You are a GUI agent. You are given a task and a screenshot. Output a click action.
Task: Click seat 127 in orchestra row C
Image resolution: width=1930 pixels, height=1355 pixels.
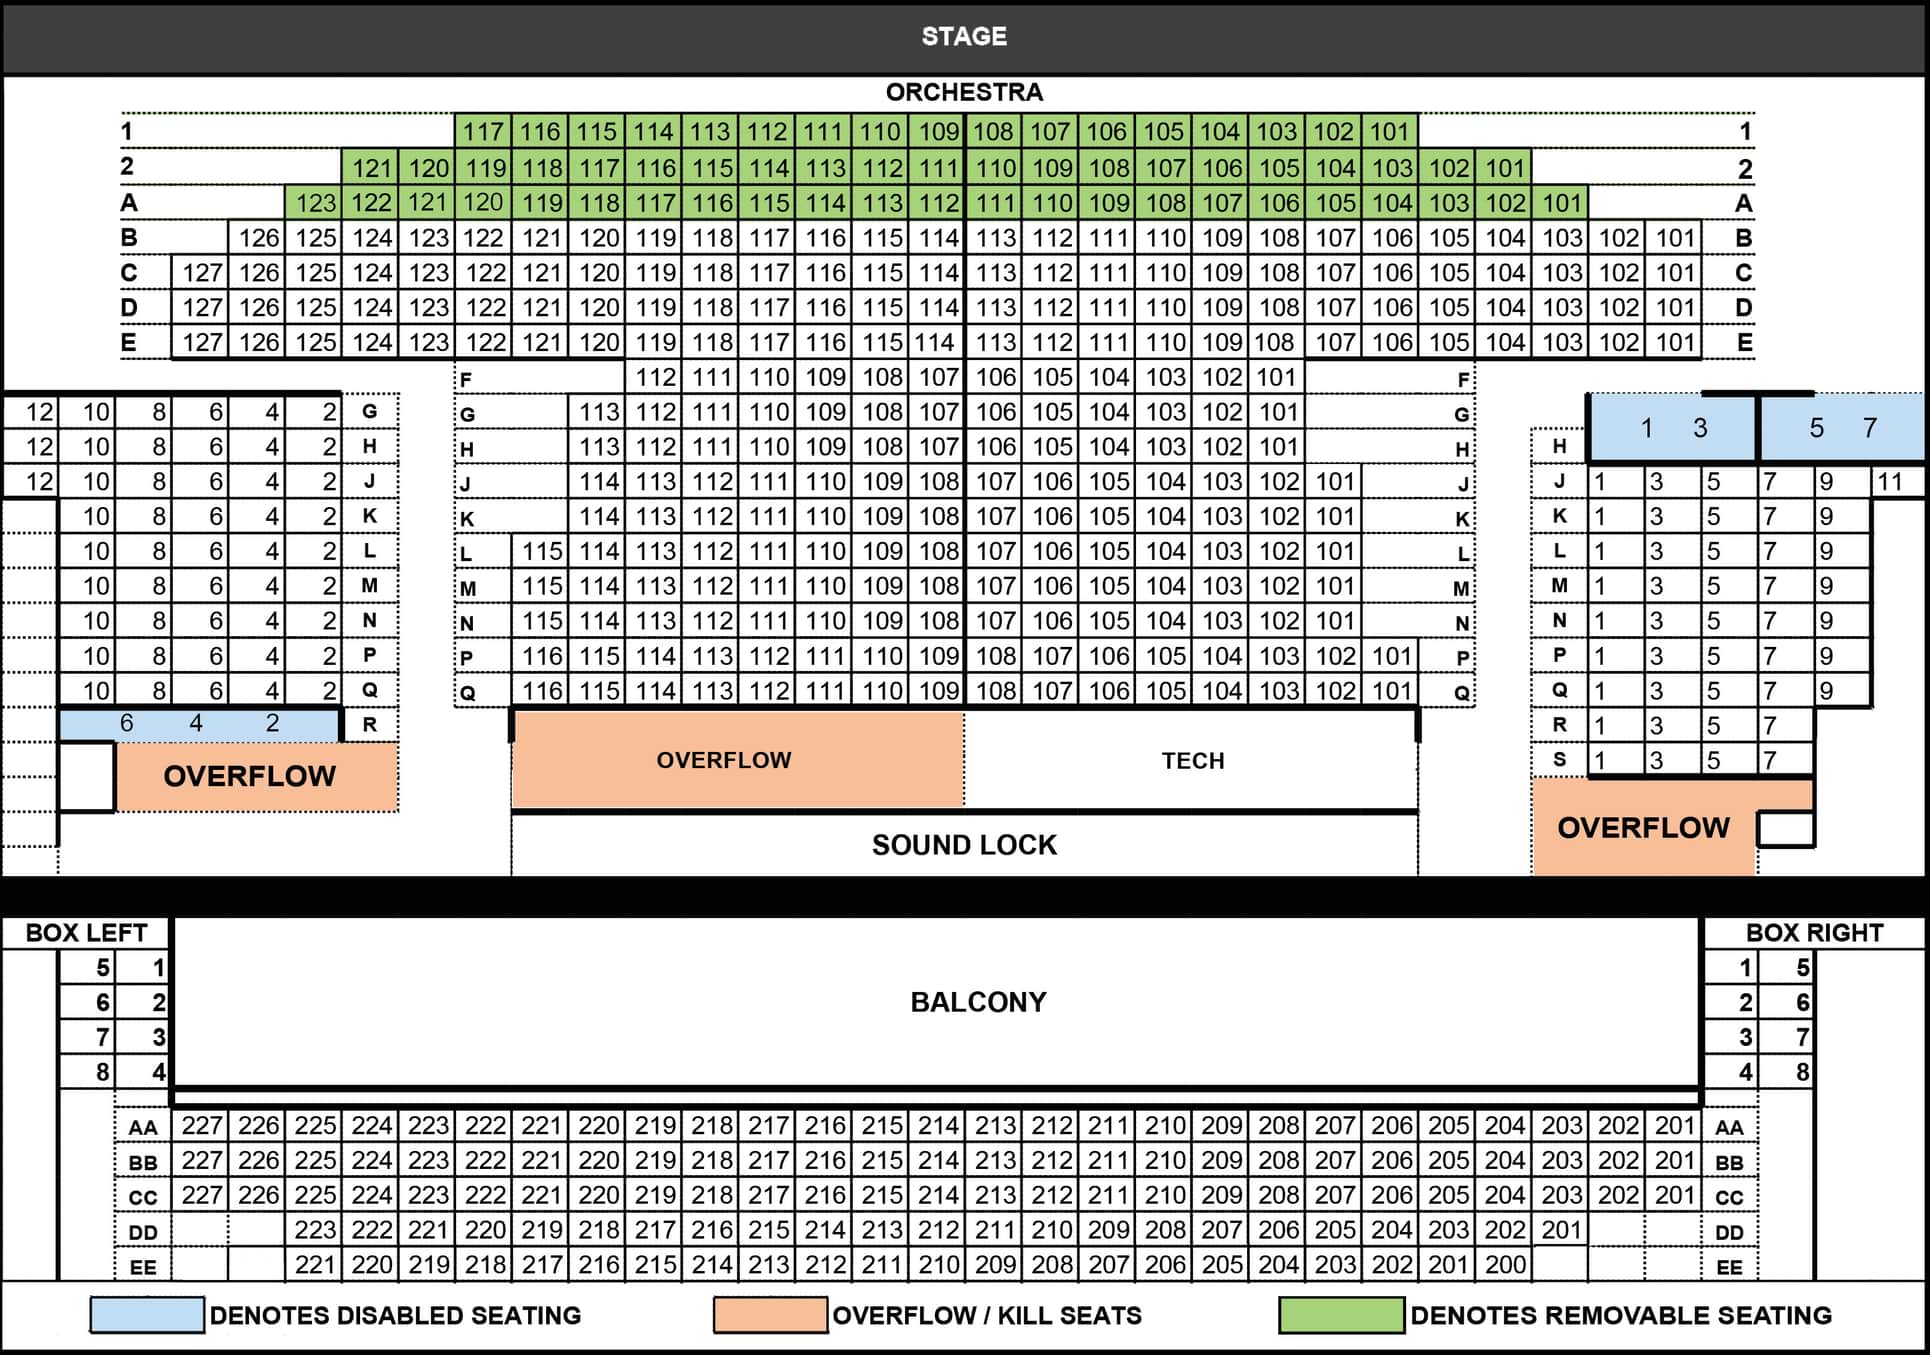201,272
